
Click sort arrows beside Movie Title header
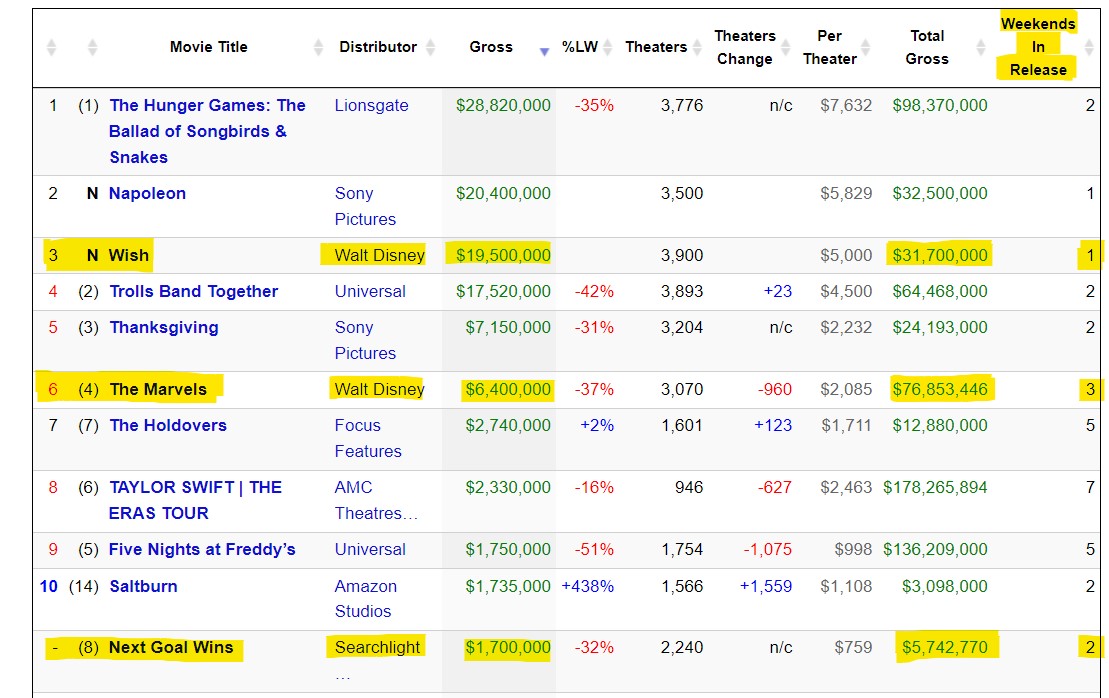tap(318, 48)
